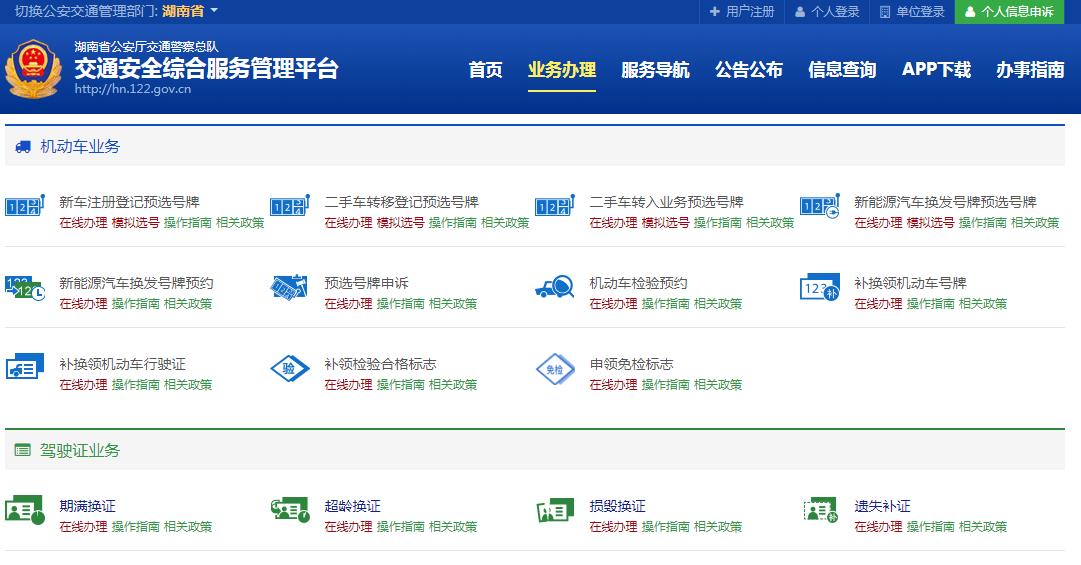
Task: Click the 个人登录 button
Action: coord(827,12)
